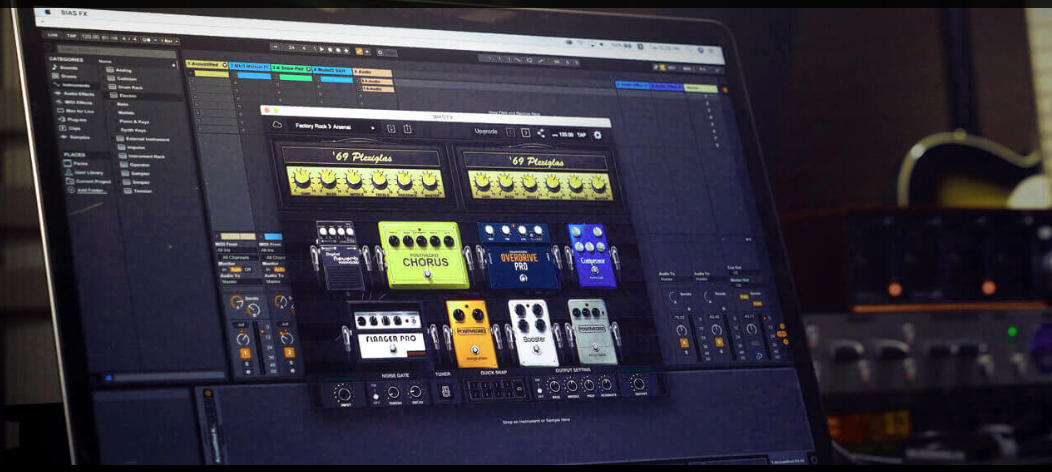Screen dimensions: 1052x472
Task: Click the save preset icon in BIAS FX
Action: pos(391,128)
